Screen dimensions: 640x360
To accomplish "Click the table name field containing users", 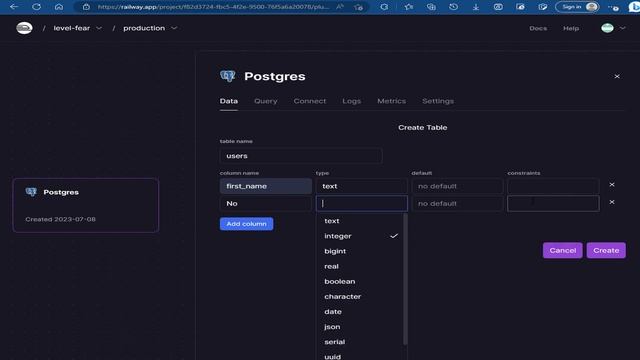I will (301, 156).
